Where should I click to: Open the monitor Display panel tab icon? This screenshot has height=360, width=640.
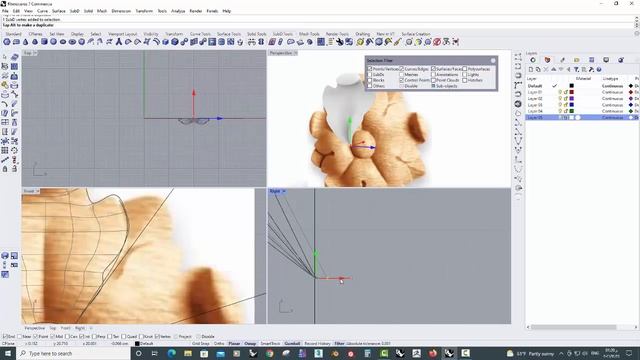click(606, 60)
